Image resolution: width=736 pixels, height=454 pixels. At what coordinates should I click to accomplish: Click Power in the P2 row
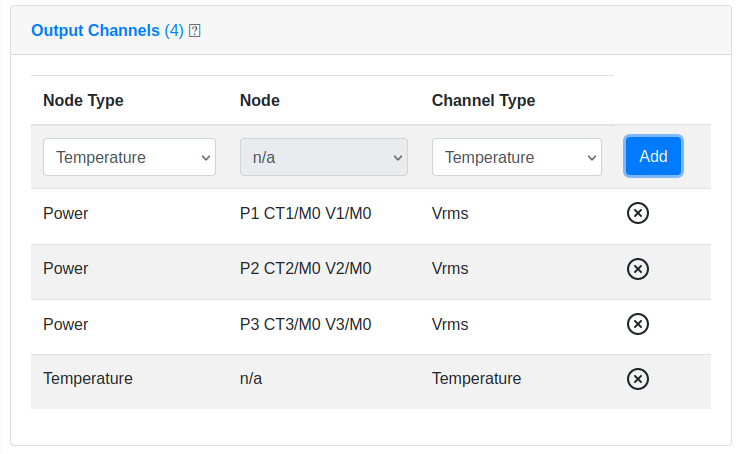point(66,269)
